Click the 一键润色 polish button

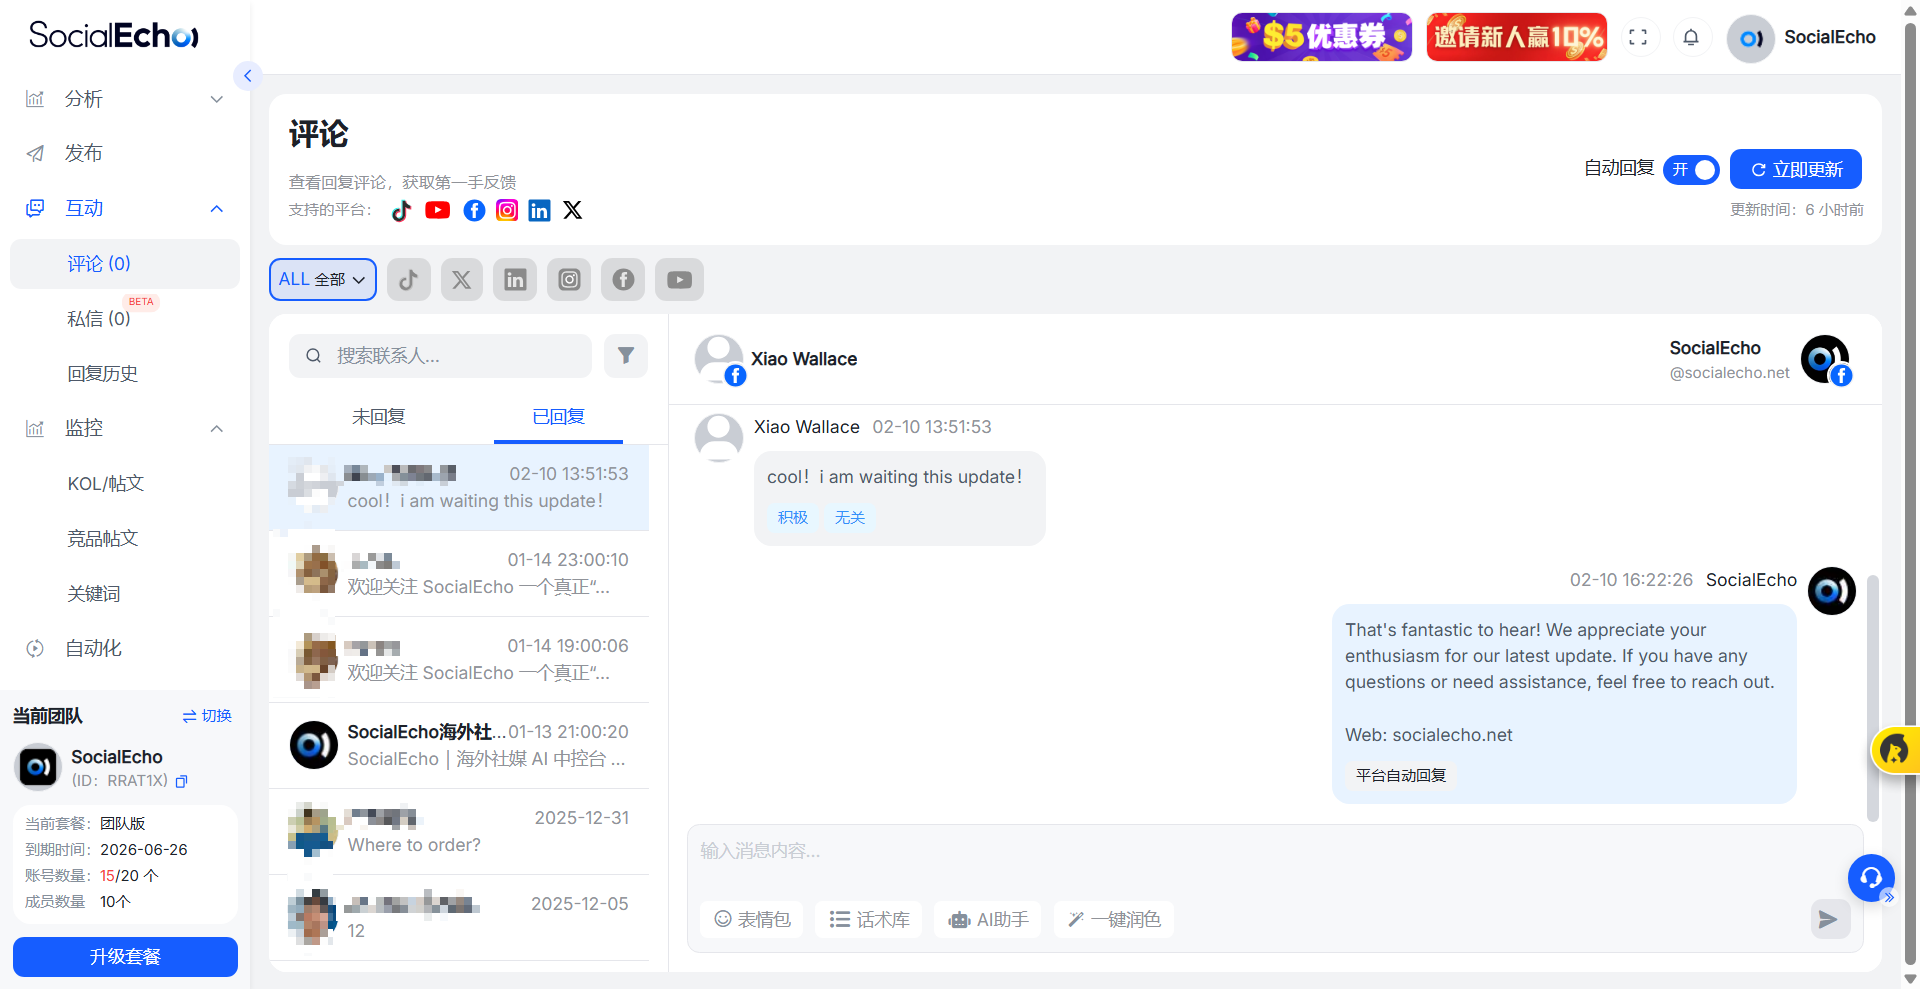point(1114,919)
